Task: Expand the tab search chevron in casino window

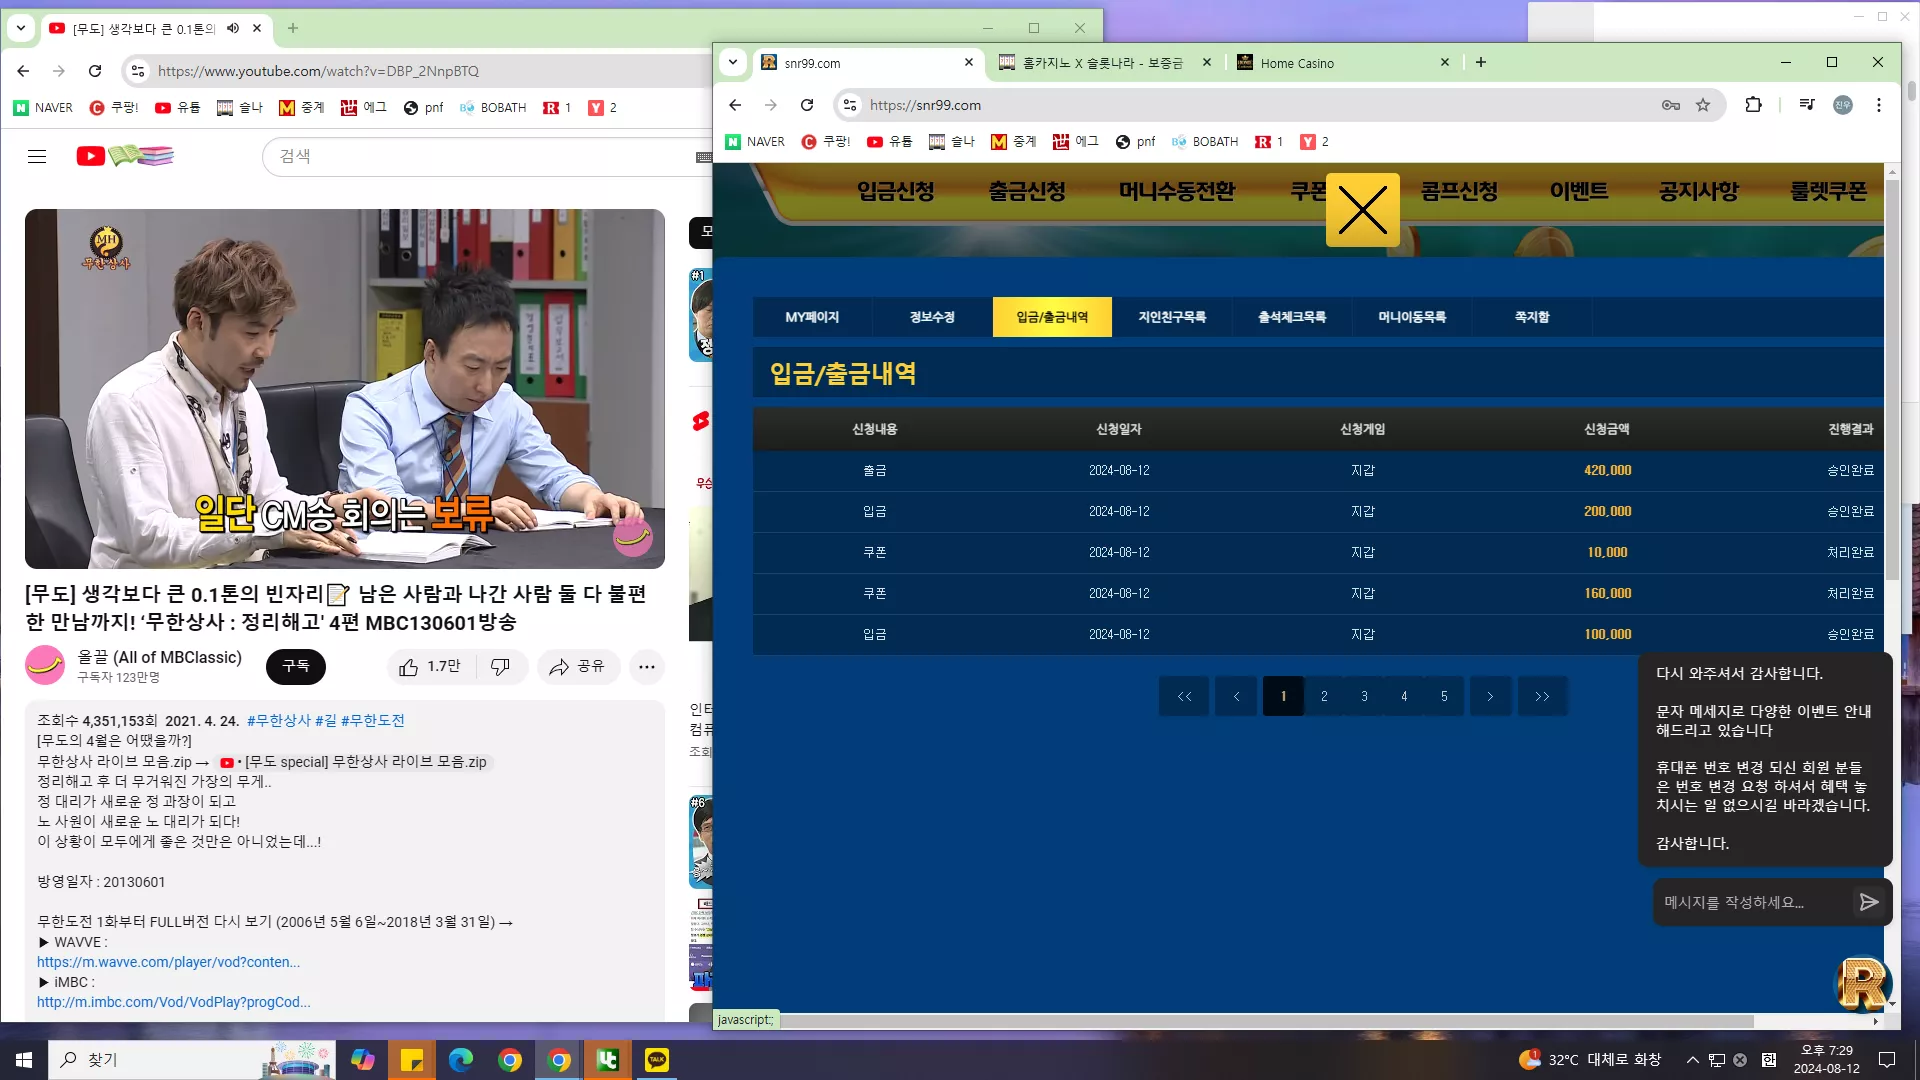Action: tap(733, 62)
